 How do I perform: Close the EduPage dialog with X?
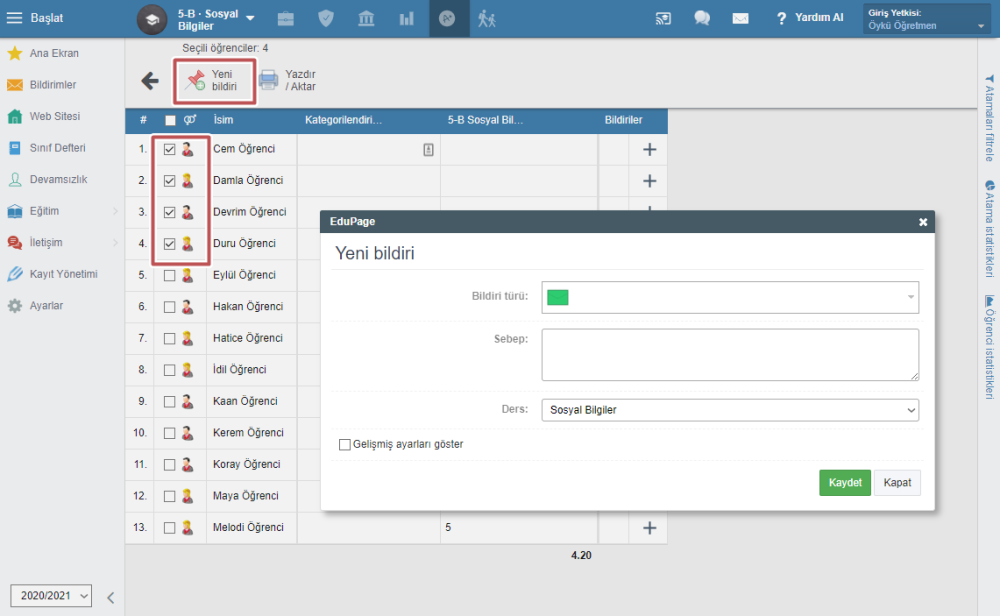tap(923, 222)
